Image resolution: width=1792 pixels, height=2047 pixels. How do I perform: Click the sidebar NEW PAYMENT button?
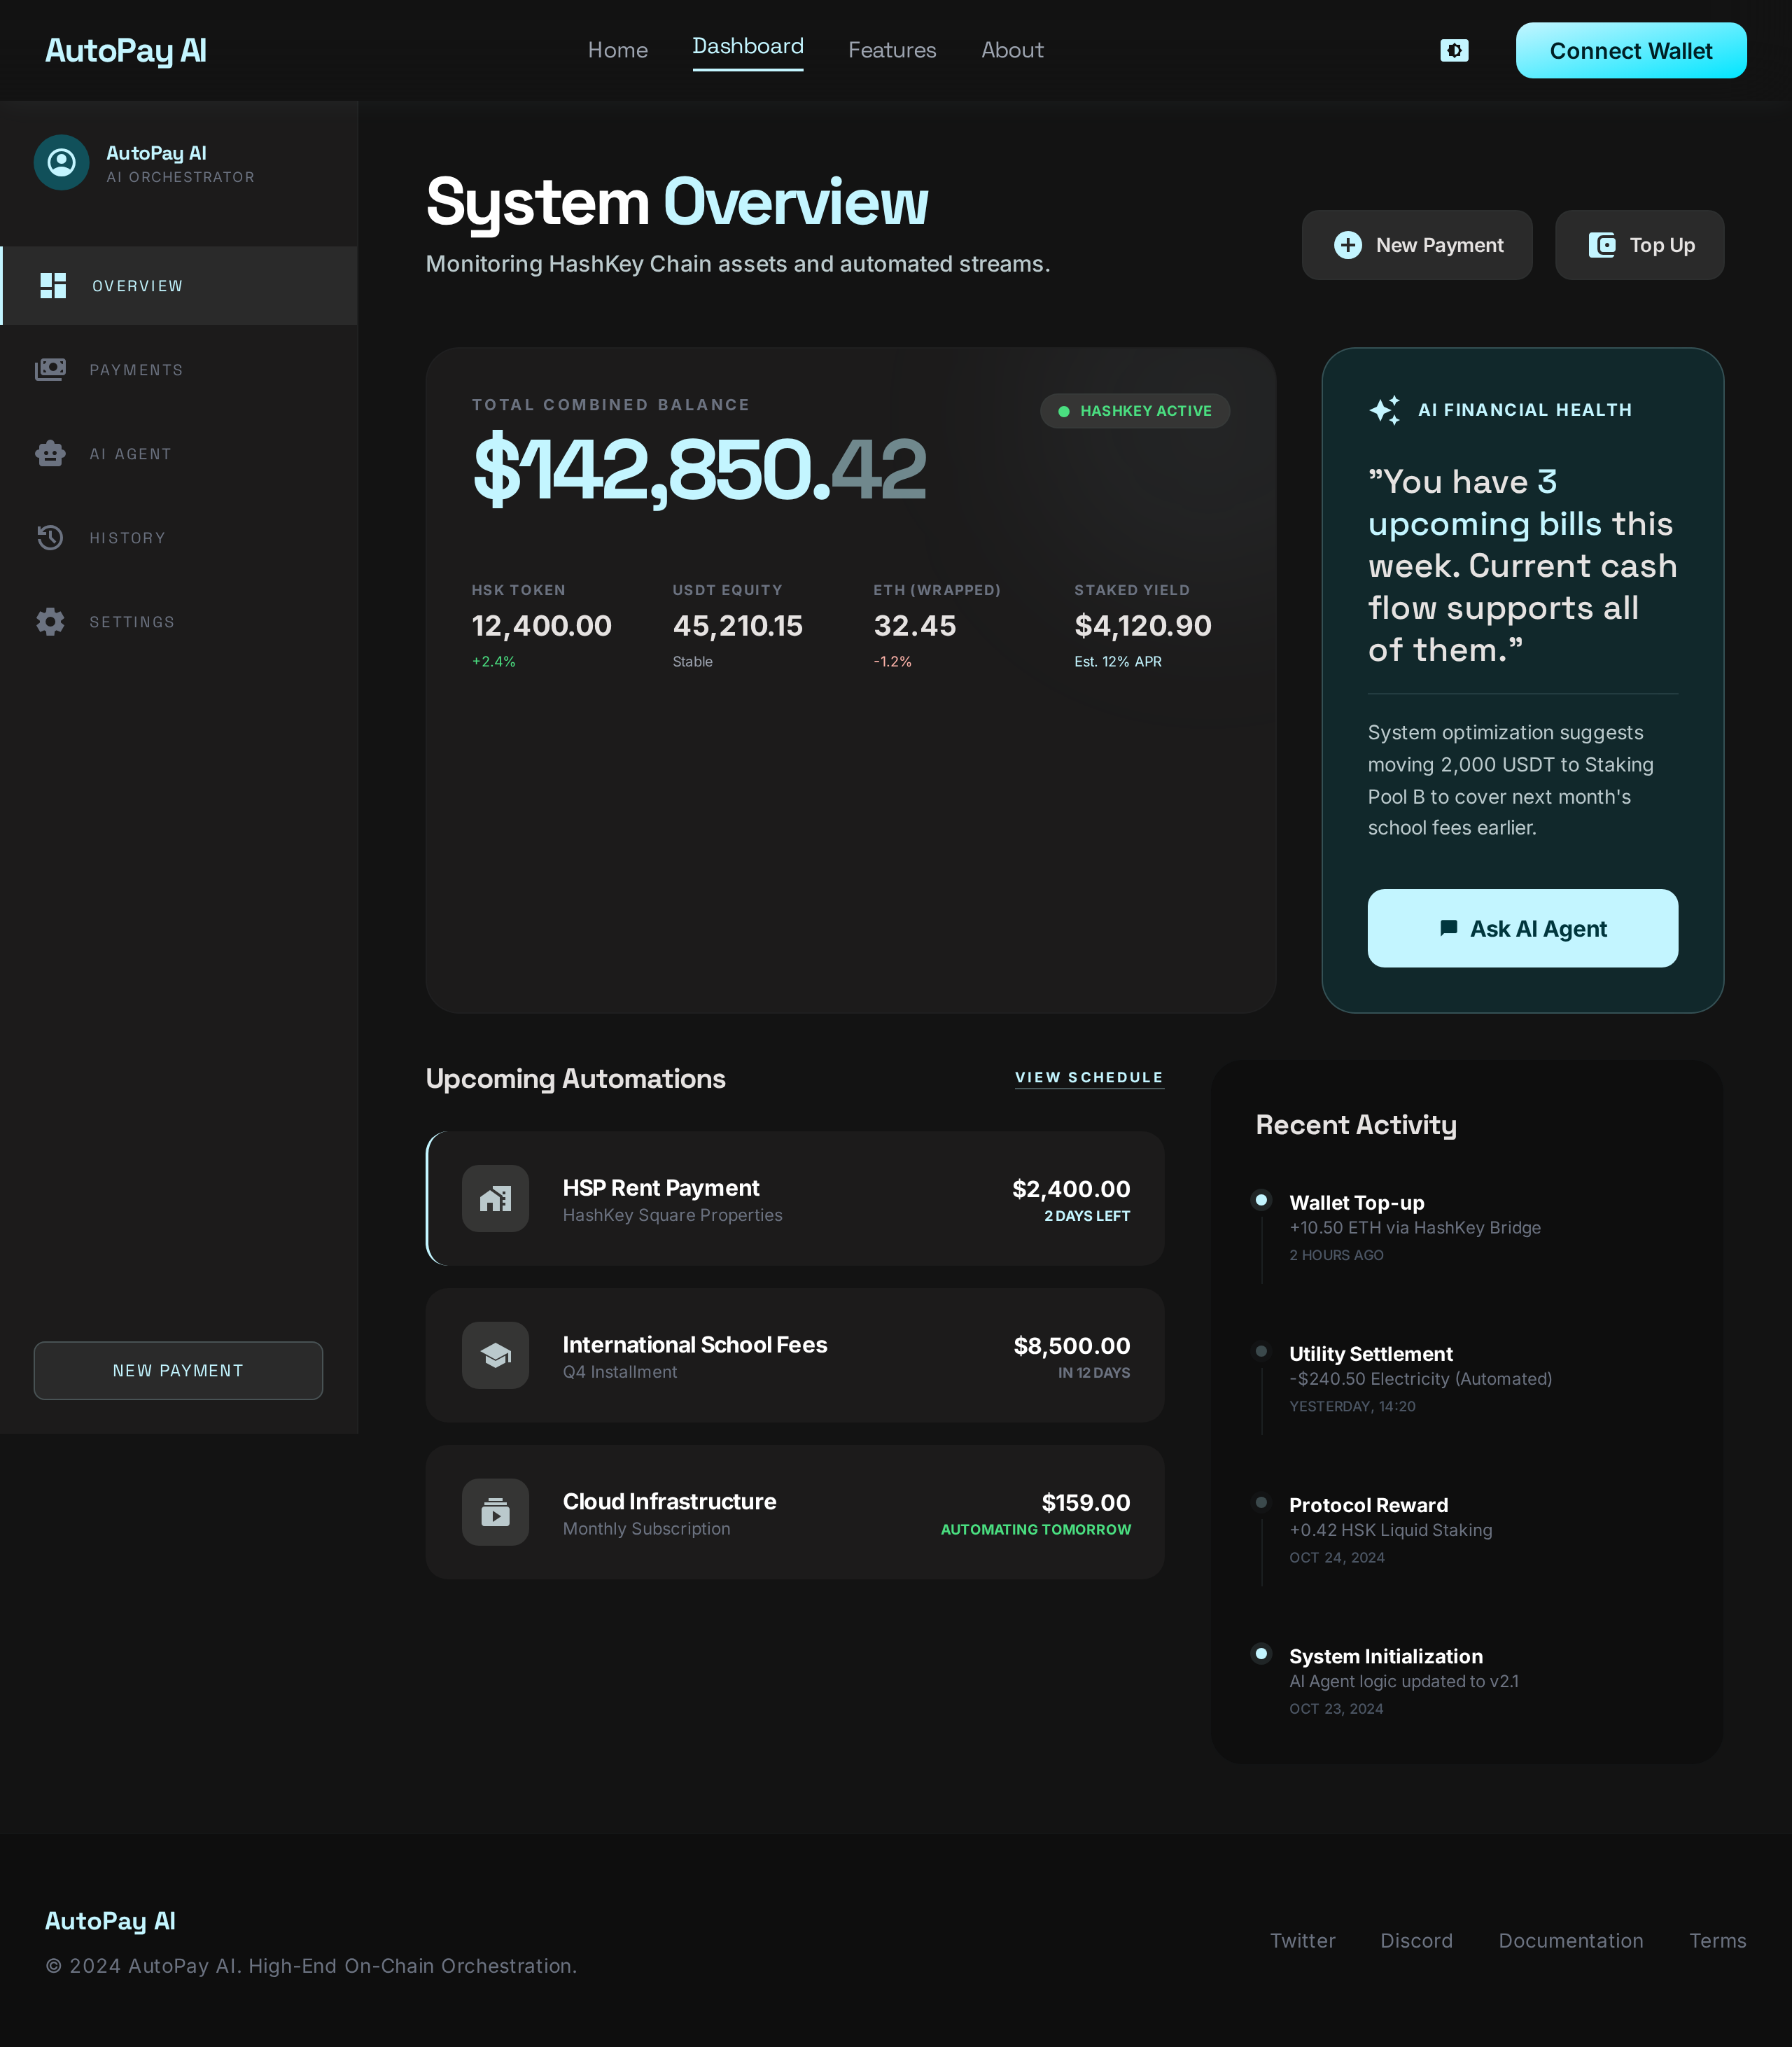pos(178,1370)
